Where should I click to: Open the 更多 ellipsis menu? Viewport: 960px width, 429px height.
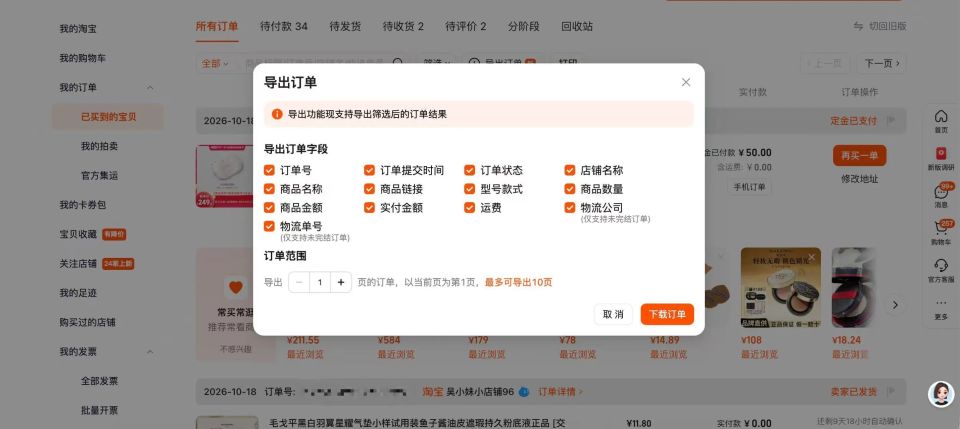click(941, 308)
